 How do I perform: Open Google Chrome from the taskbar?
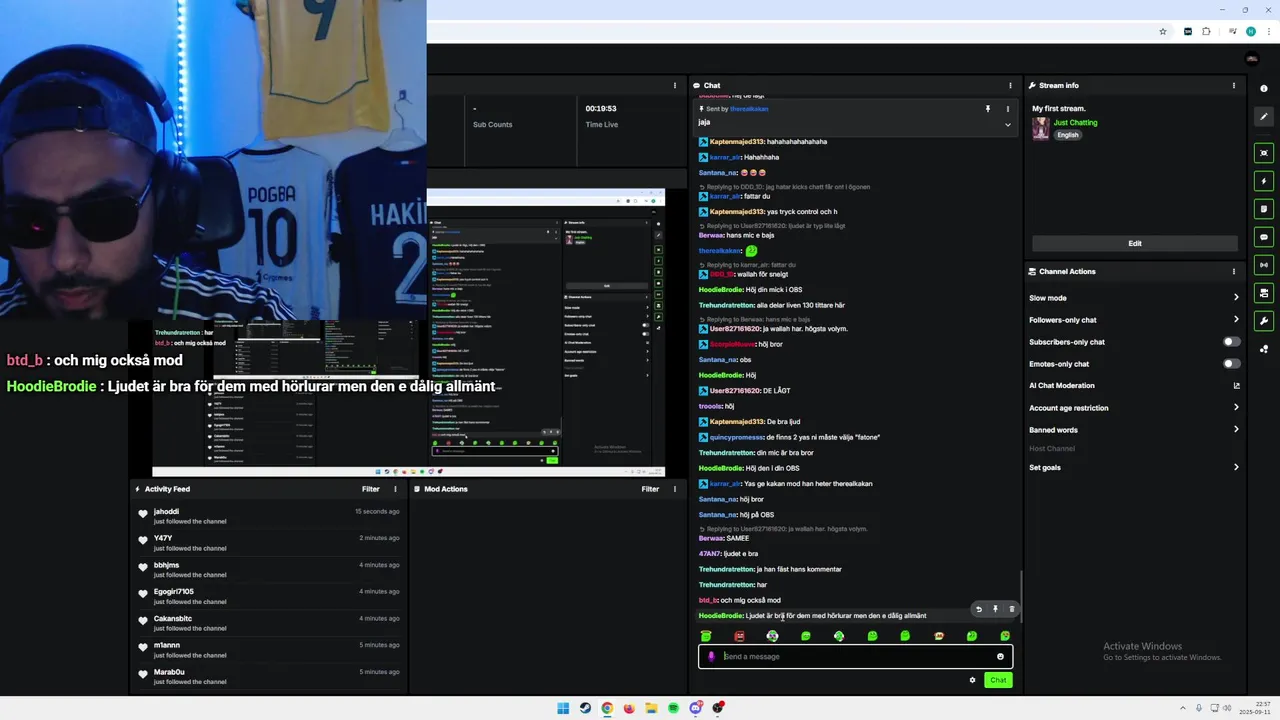(607, 708)
